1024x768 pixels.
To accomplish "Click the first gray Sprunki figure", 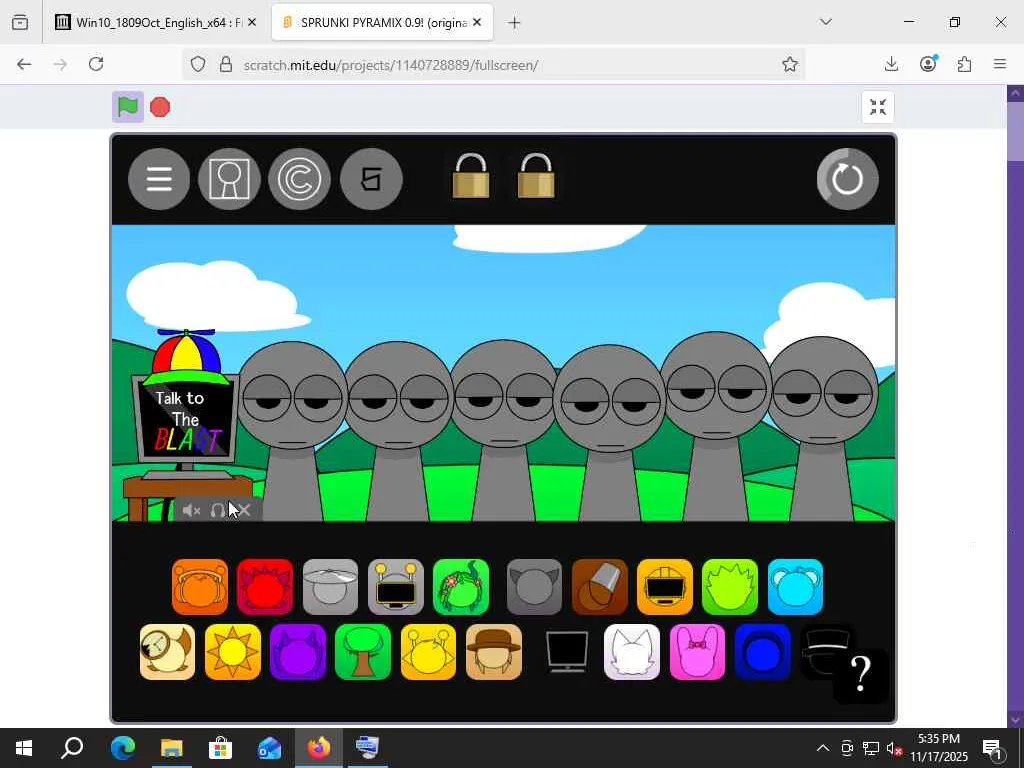I will coord(292,431).
